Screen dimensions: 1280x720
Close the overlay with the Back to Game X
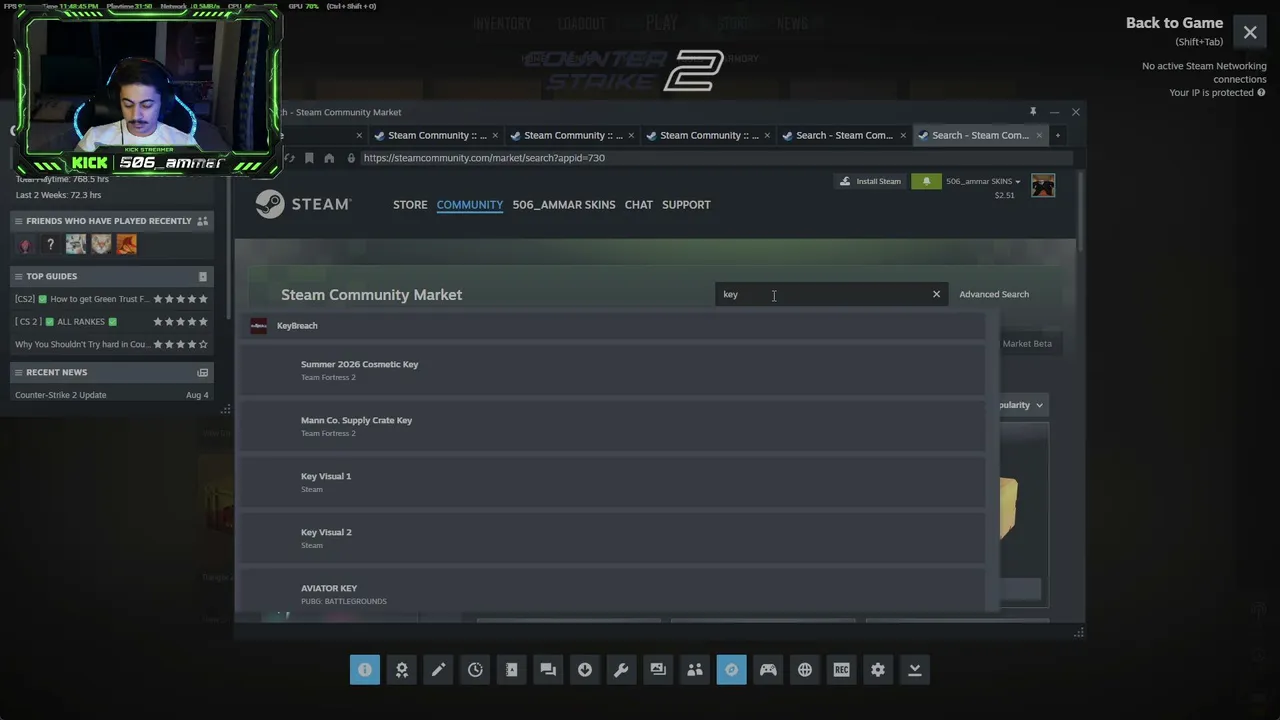tap(1250, 33)
